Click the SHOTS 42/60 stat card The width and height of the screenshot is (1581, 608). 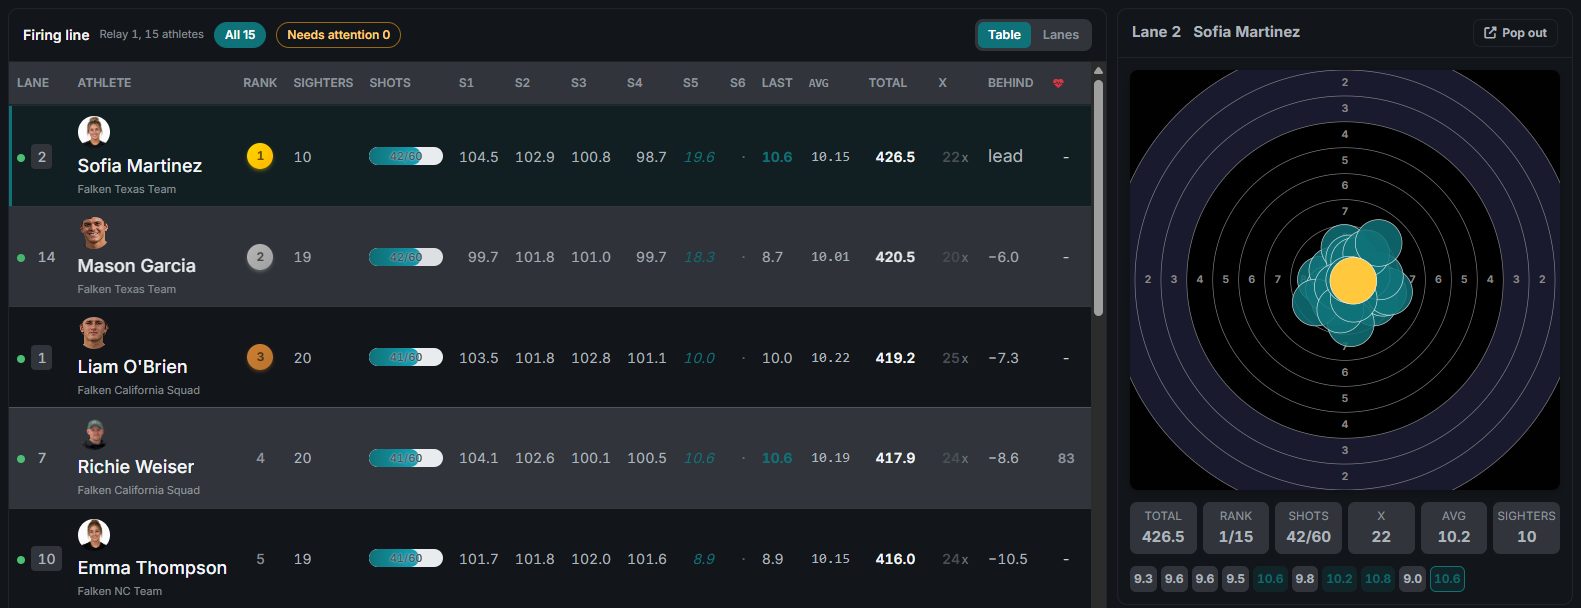coord(1308,528)
